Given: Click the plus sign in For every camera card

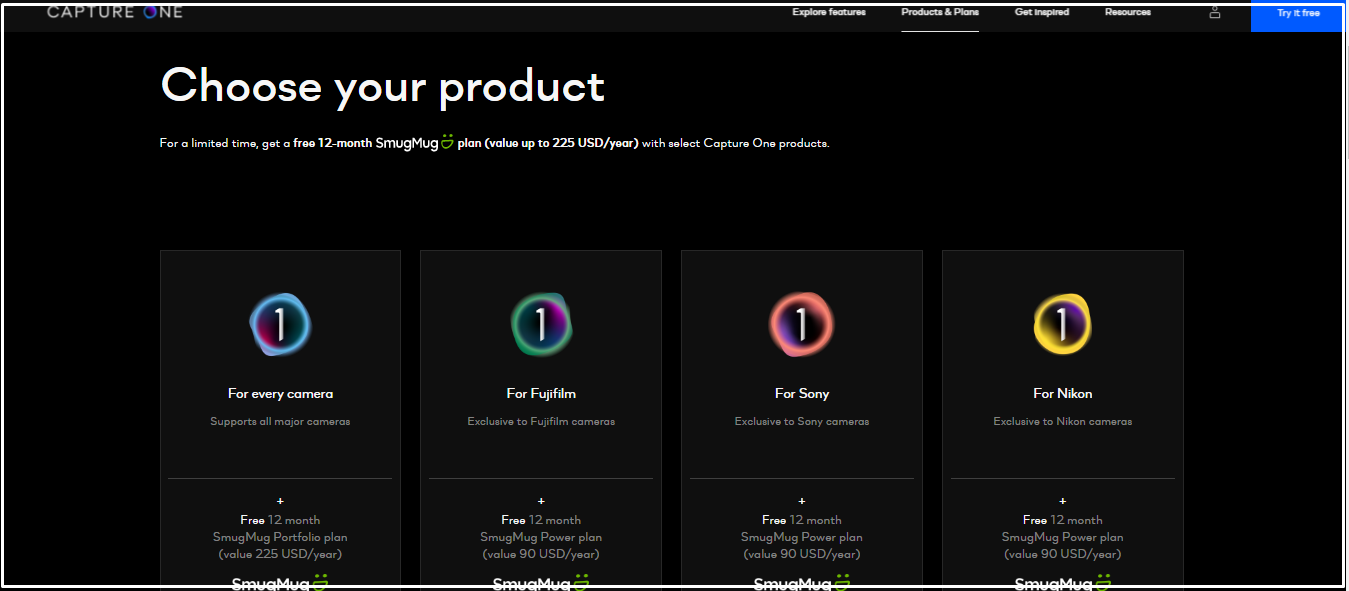Looking at the screenshot, I should click(x=280, y=502).
